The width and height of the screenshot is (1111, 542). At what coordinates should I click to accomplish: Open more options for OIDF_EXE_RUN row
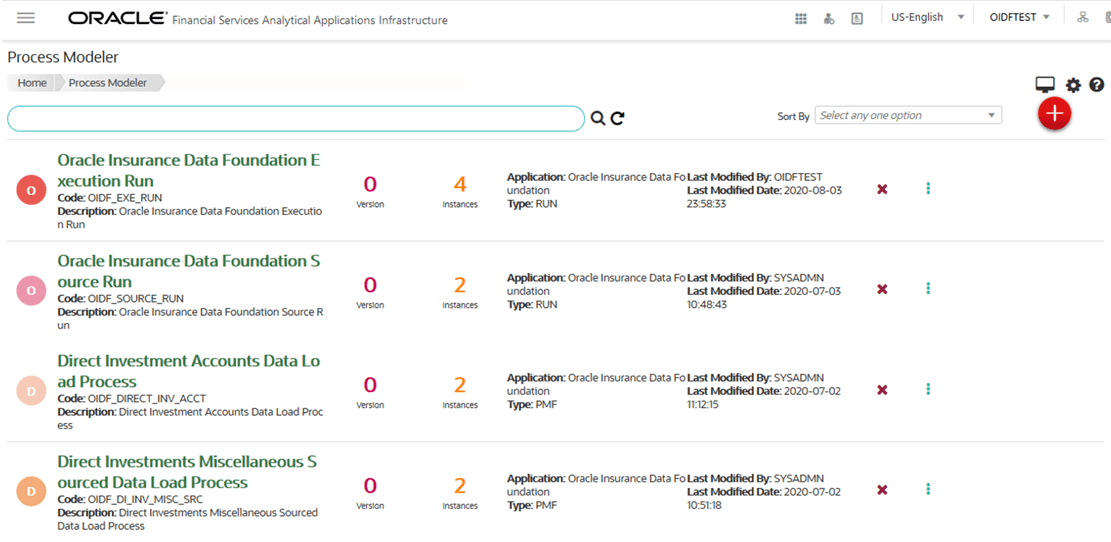click(x=928, y=188)
